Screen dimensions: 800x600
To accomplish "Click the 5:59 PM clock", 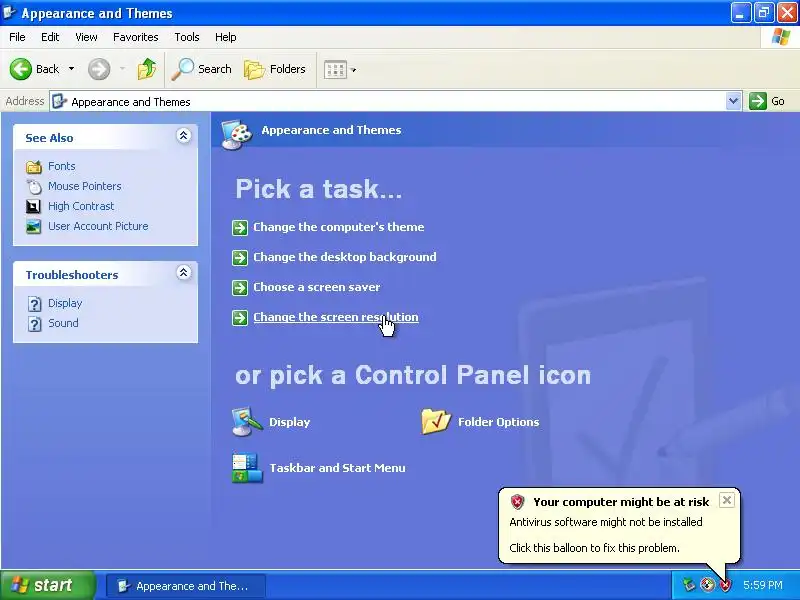I will (763, 585).
